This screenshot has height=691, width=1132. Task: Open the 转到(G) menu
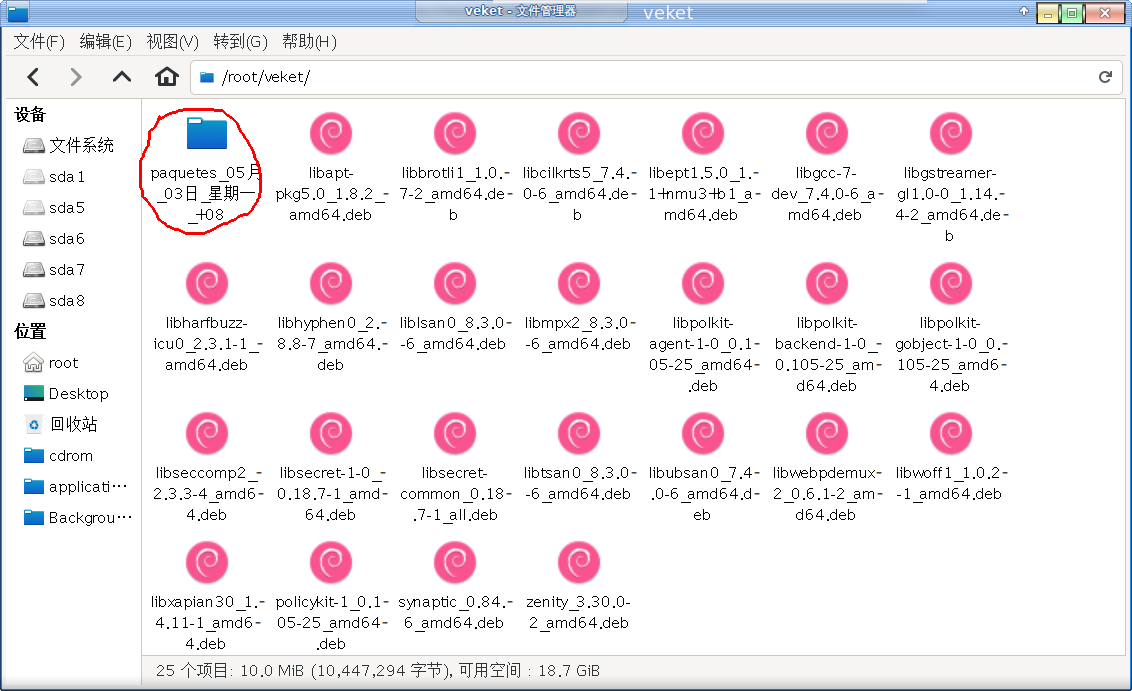pos(240,42)
